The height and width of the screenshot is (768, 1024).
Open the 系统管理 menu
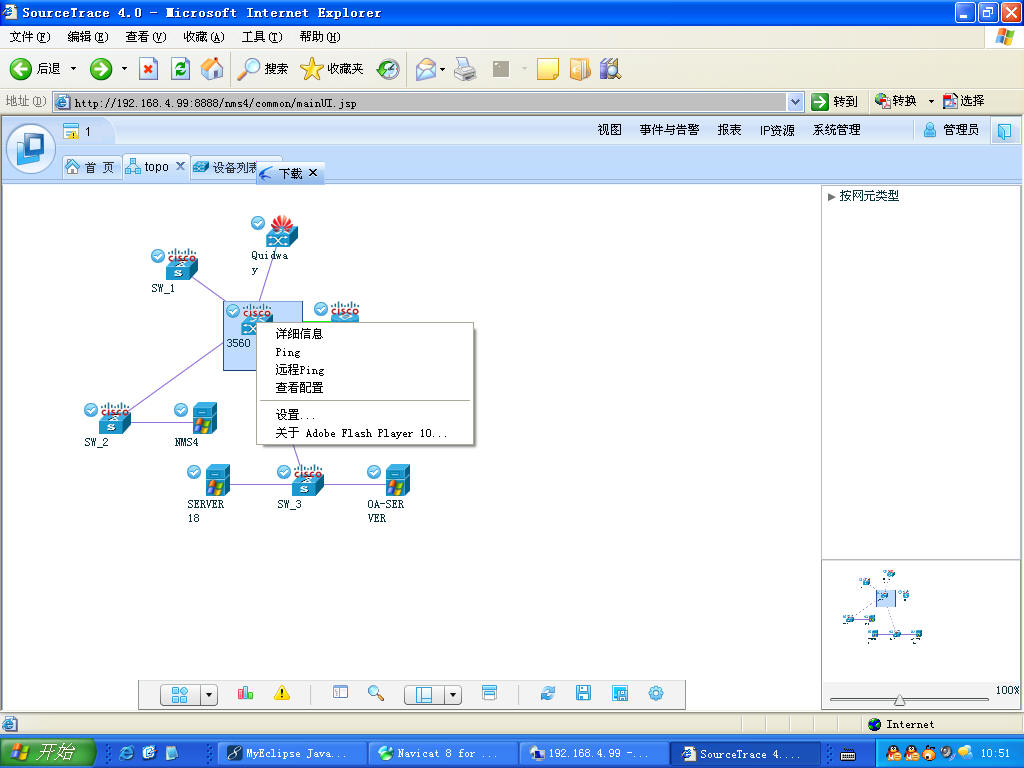(837, 130)
